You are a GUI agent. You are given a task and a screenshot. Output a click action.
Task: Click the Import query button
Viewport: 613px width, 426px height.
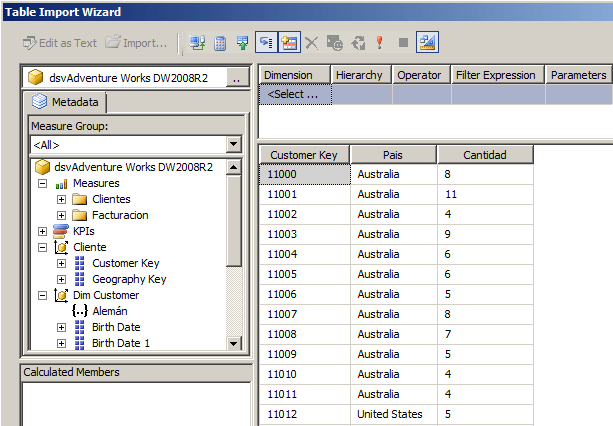click(x=136, y=43)
